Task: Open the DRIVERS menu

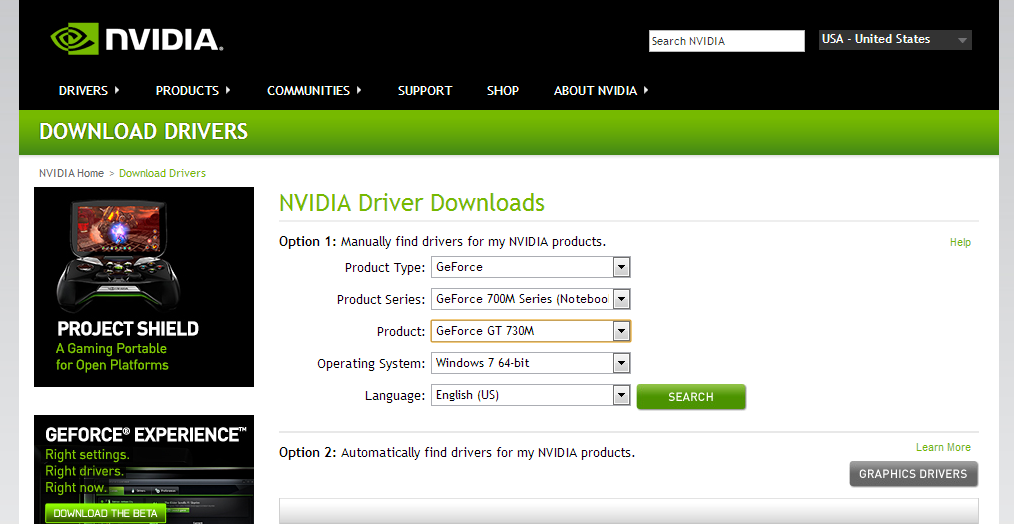Action: [x=89, y=91]
